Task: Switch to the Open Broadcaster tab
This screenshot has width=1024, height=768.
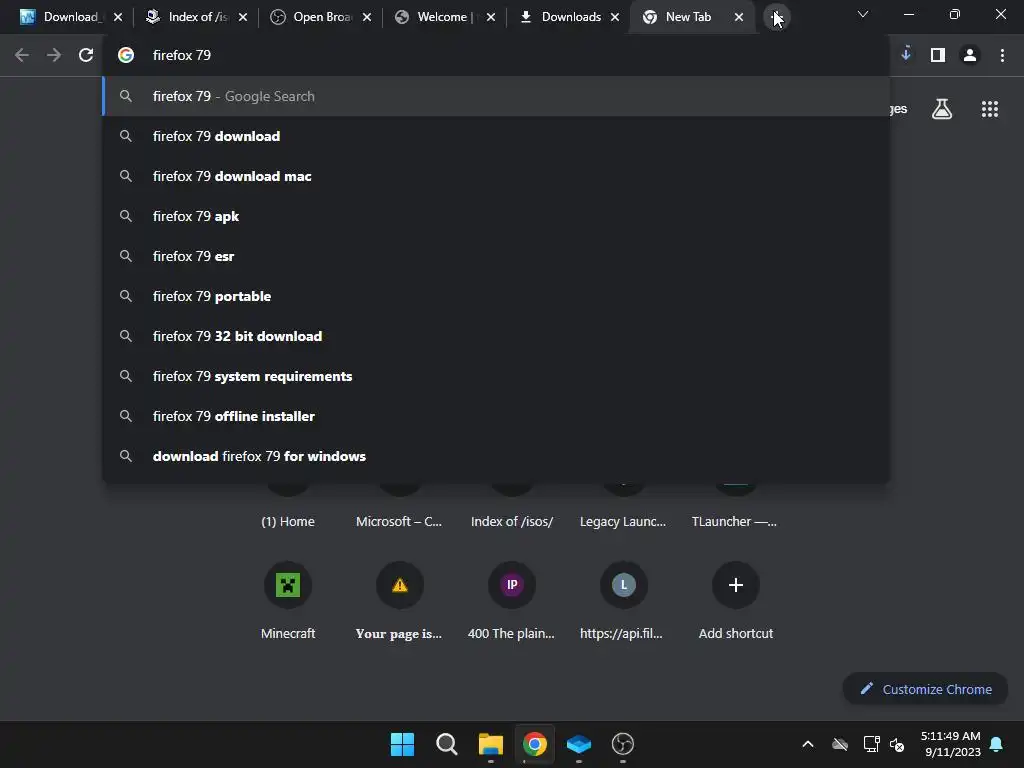Action: 320,17
